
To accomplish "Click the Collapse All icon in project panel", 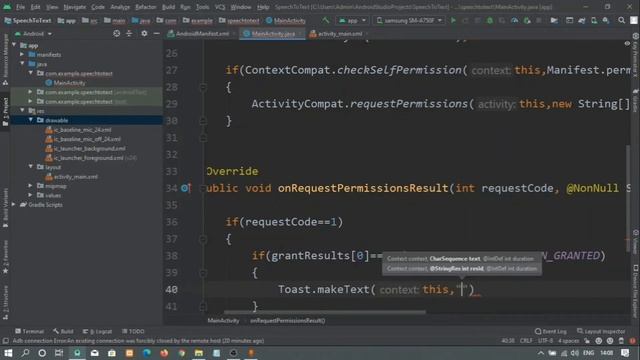I will (129, 33).
